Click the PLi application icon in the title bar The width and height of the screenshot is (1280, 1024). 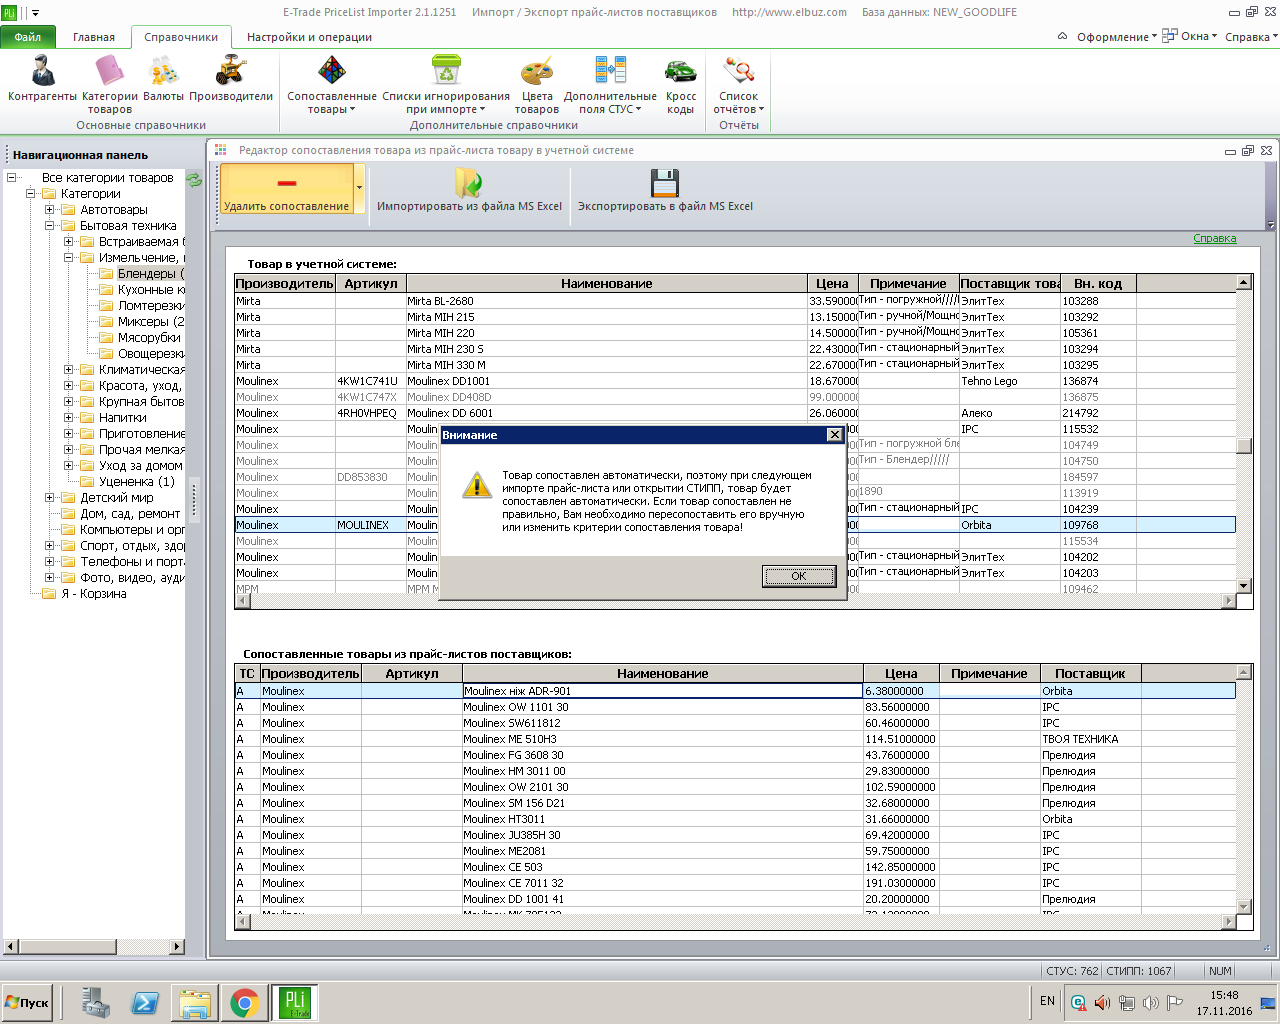click(x=10, y=13)
